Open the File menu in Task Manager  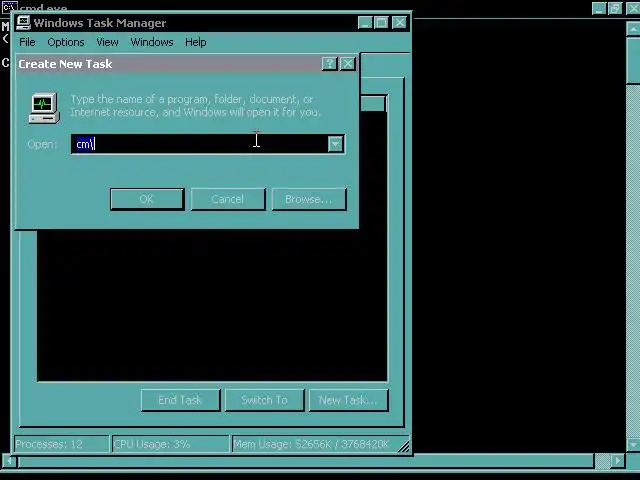[27, 42]
